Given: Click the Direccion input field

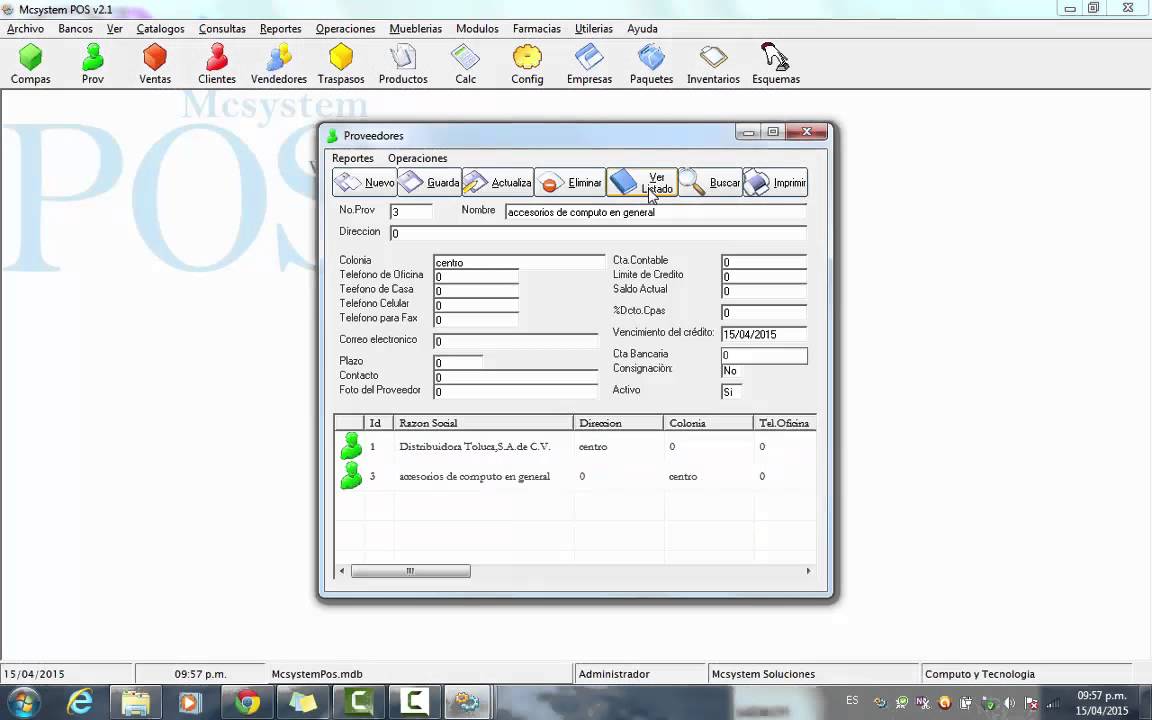Looking at the screenshot, I should tap(598, 233).
